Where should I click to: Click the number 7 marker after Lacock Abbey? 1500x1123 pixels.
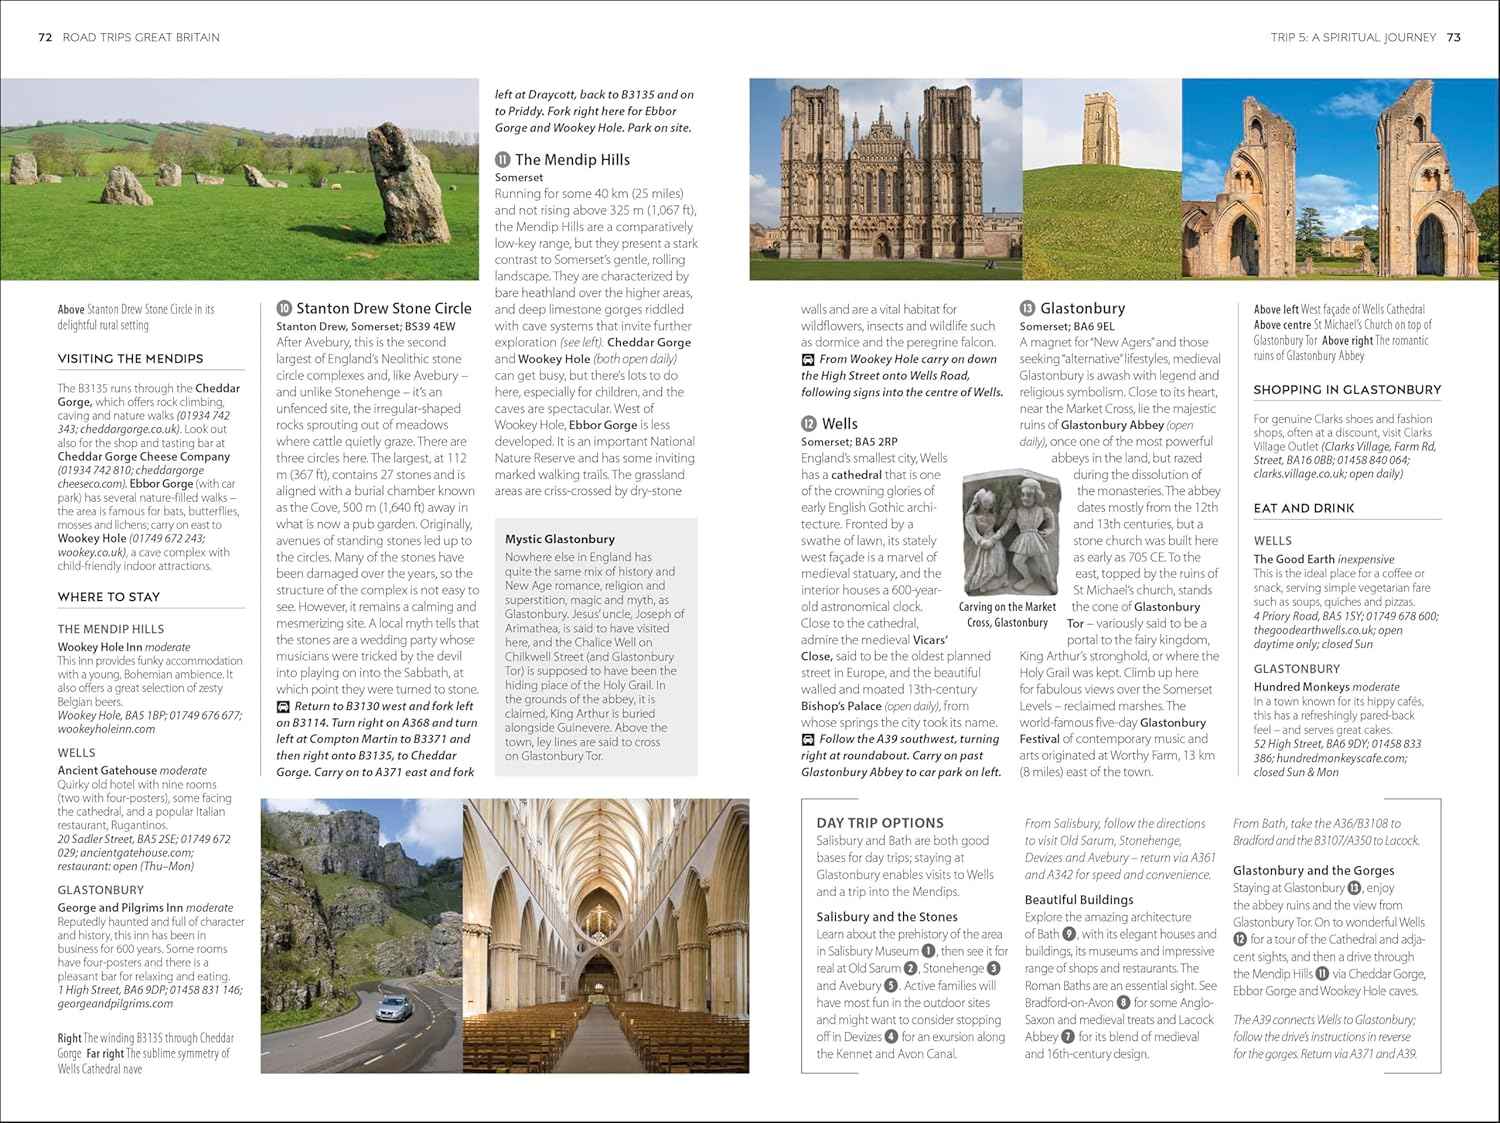pyautogui.click(x=1067, y=1037)
